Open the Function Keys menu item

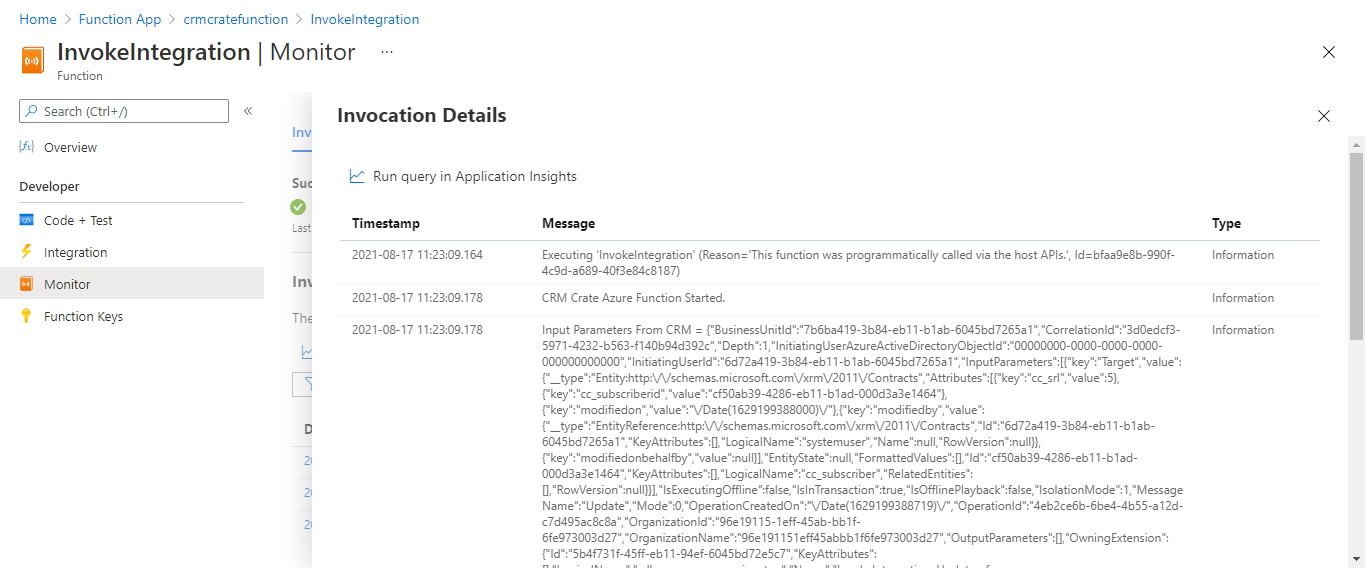coord(83,316)
